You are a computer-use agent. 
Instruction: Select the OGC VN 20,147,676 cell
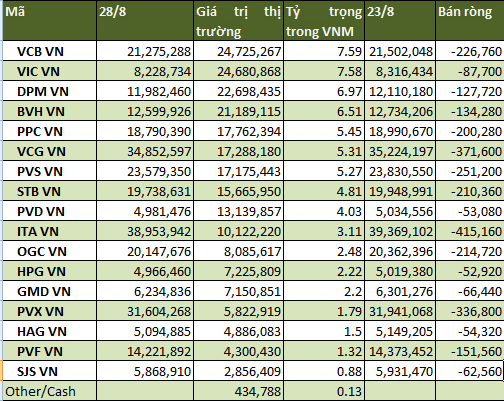[145, 251]
